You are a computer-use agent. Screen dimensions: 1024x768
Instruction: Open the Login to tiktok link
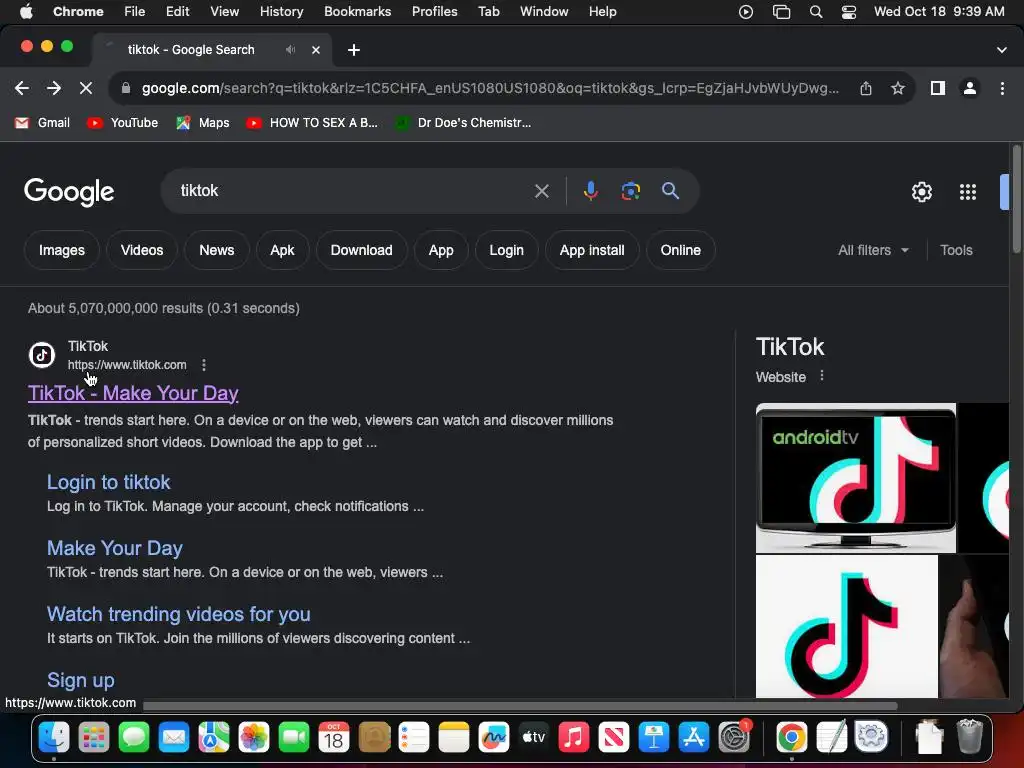click(108, 482)
